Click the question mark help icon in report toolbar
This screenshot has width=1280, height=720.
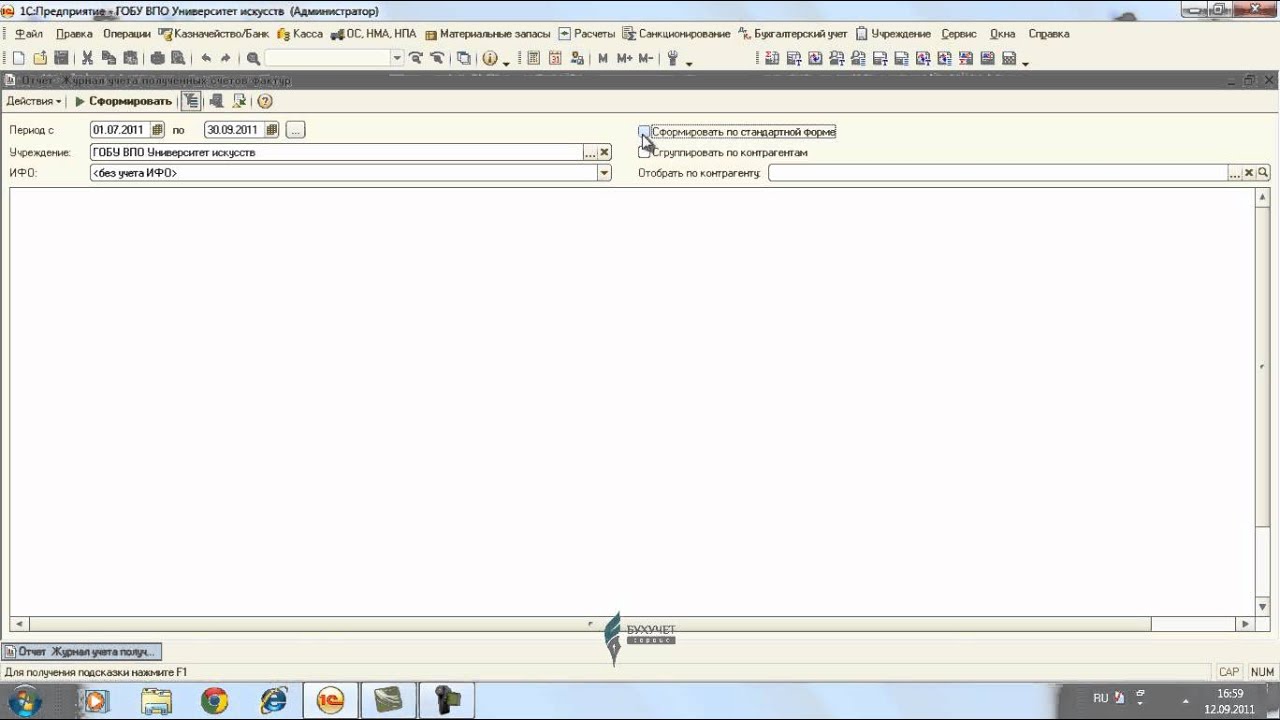point(265,101)
